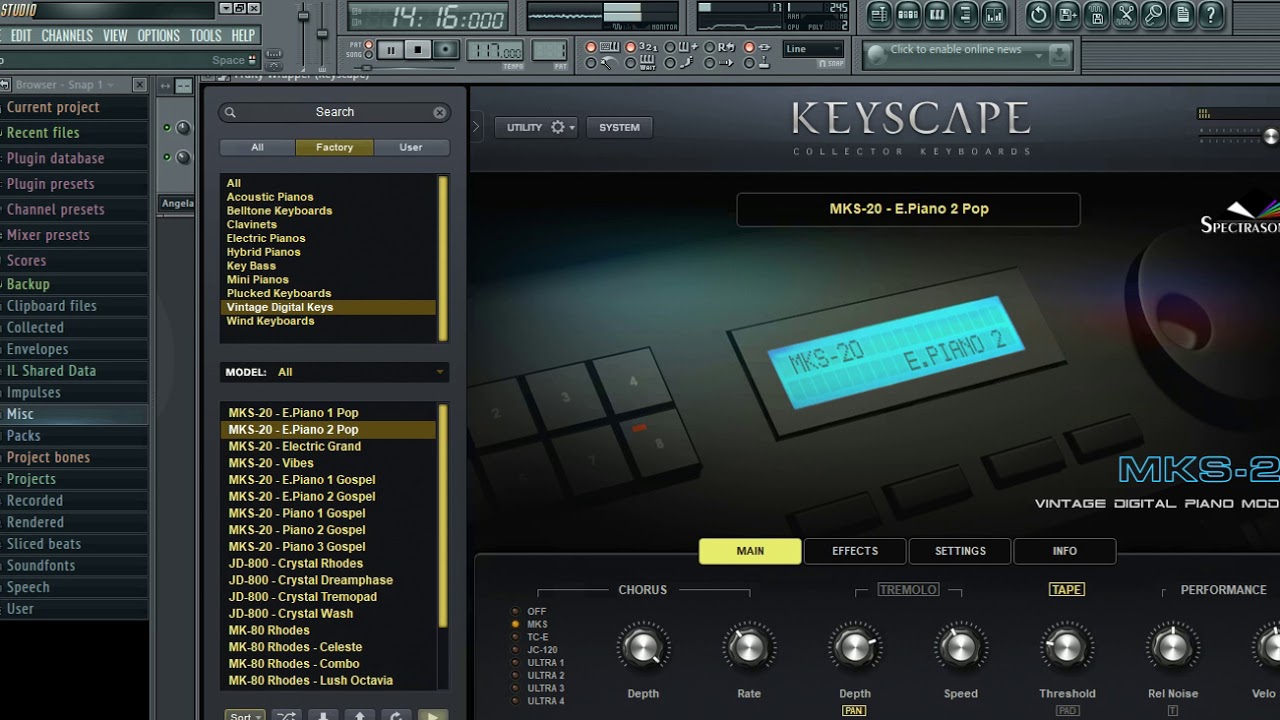This screenshot has height=720, width=1280.
Task: Click the shuffle patches icon
Action: tap(286, 716)
